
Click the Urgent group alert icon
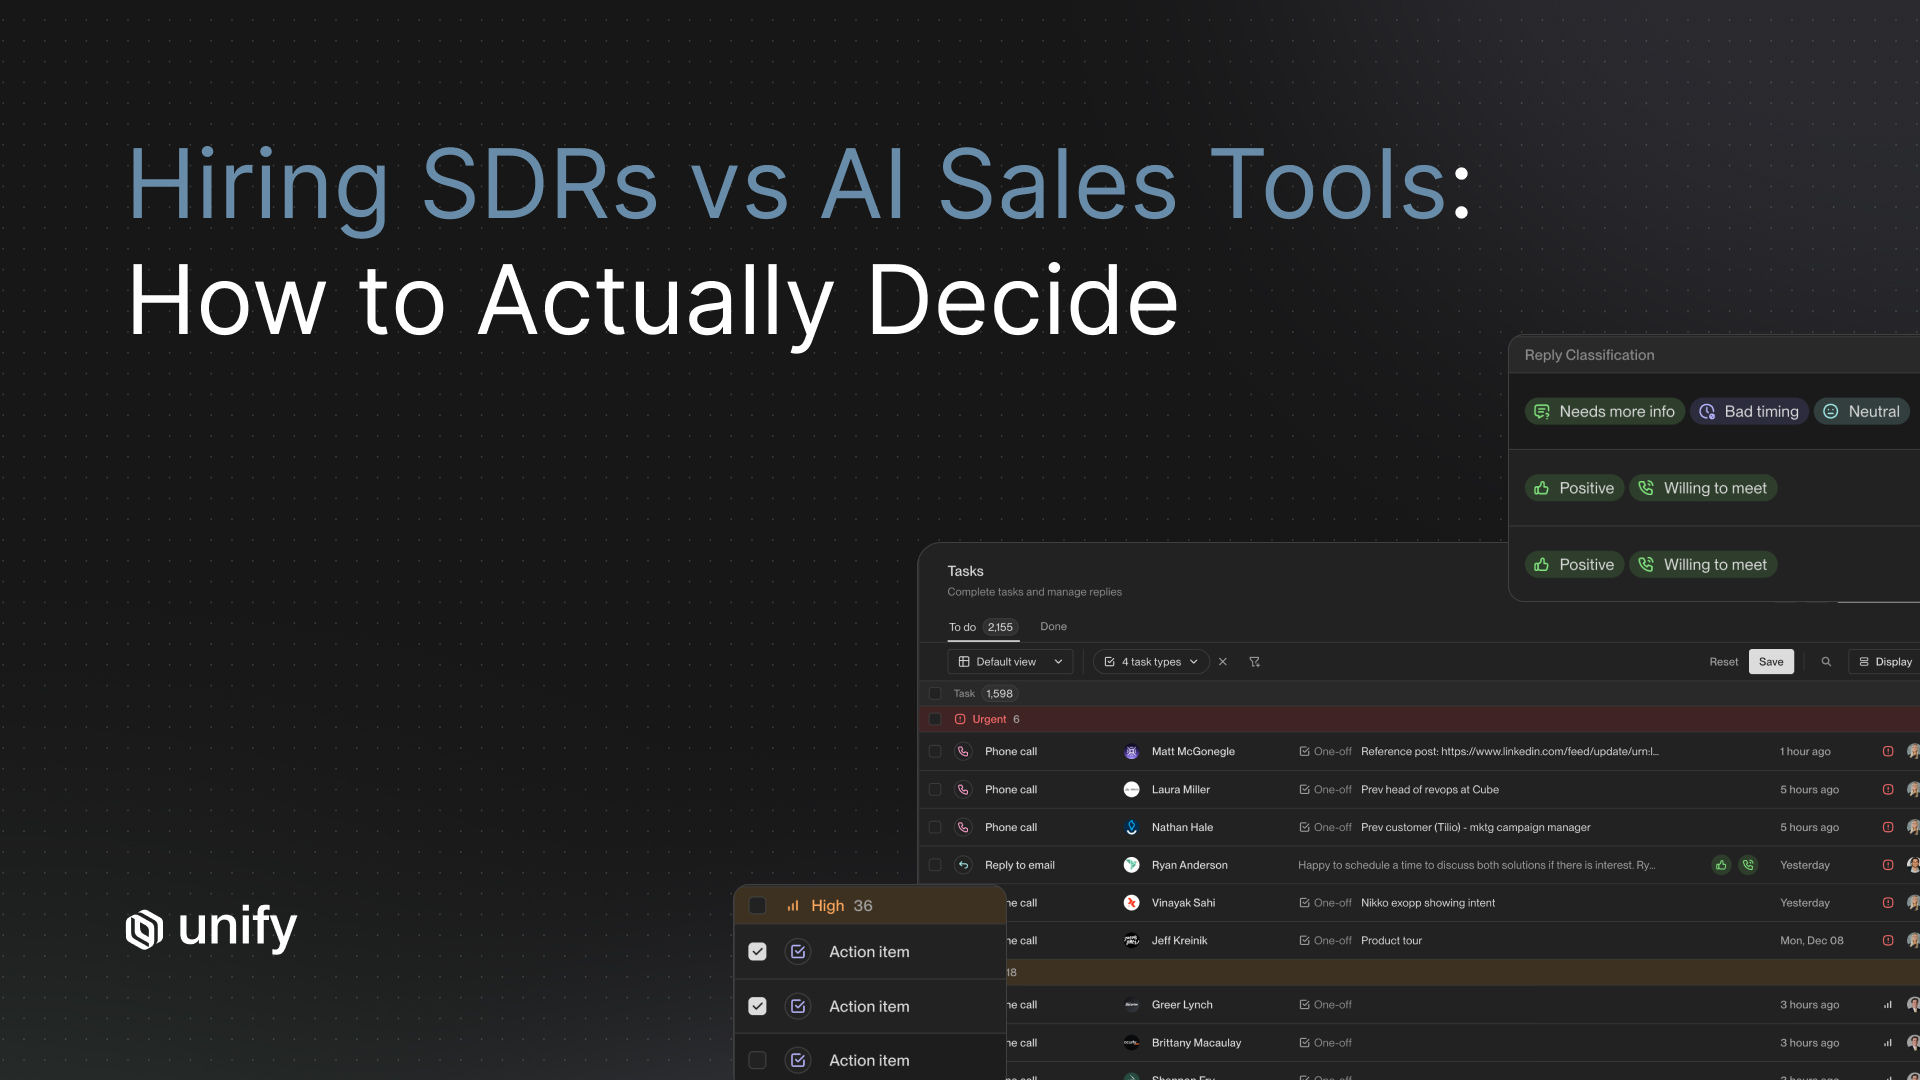(x=960, y=720)
